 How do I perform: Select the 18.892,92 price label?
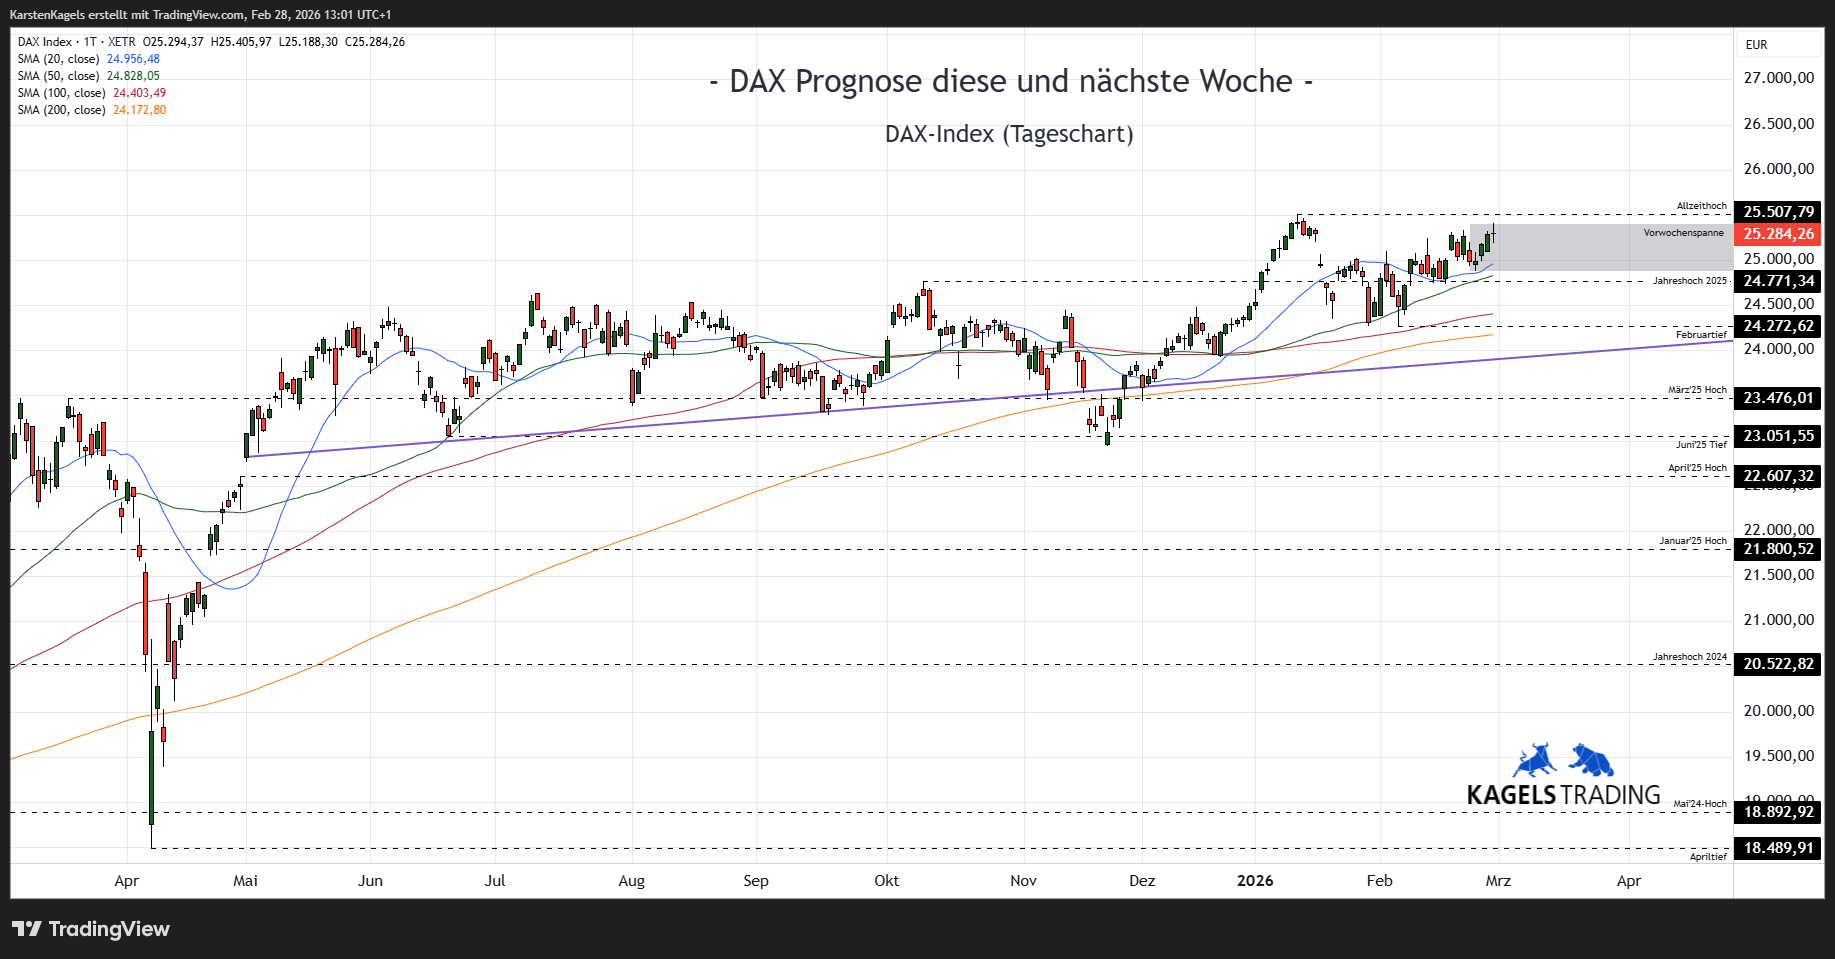tap(1778, 812)
